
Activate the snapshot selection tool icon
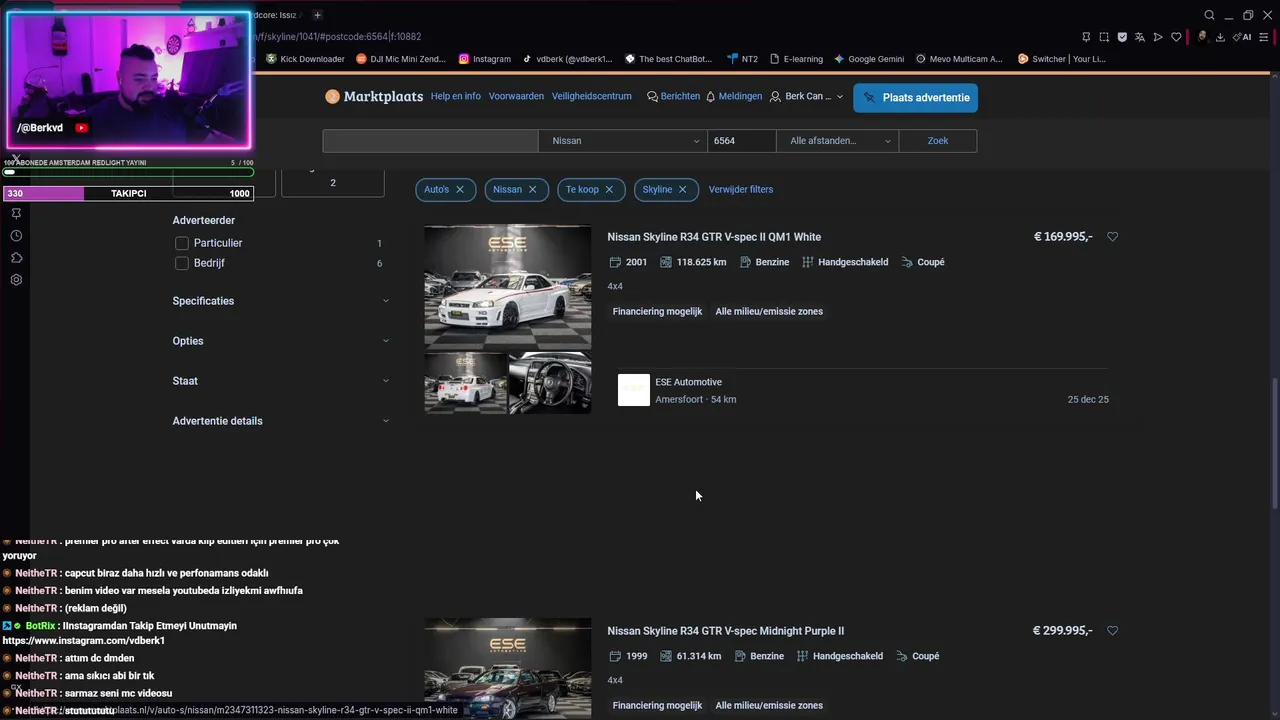pyautogui.click(x=1104, y=37)
